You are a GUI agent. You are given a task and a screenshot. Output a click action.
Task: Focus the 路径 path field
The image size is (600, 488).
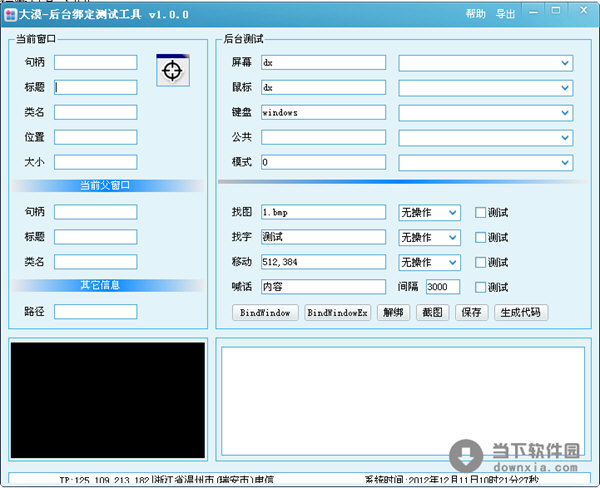(x=96, y=312)
